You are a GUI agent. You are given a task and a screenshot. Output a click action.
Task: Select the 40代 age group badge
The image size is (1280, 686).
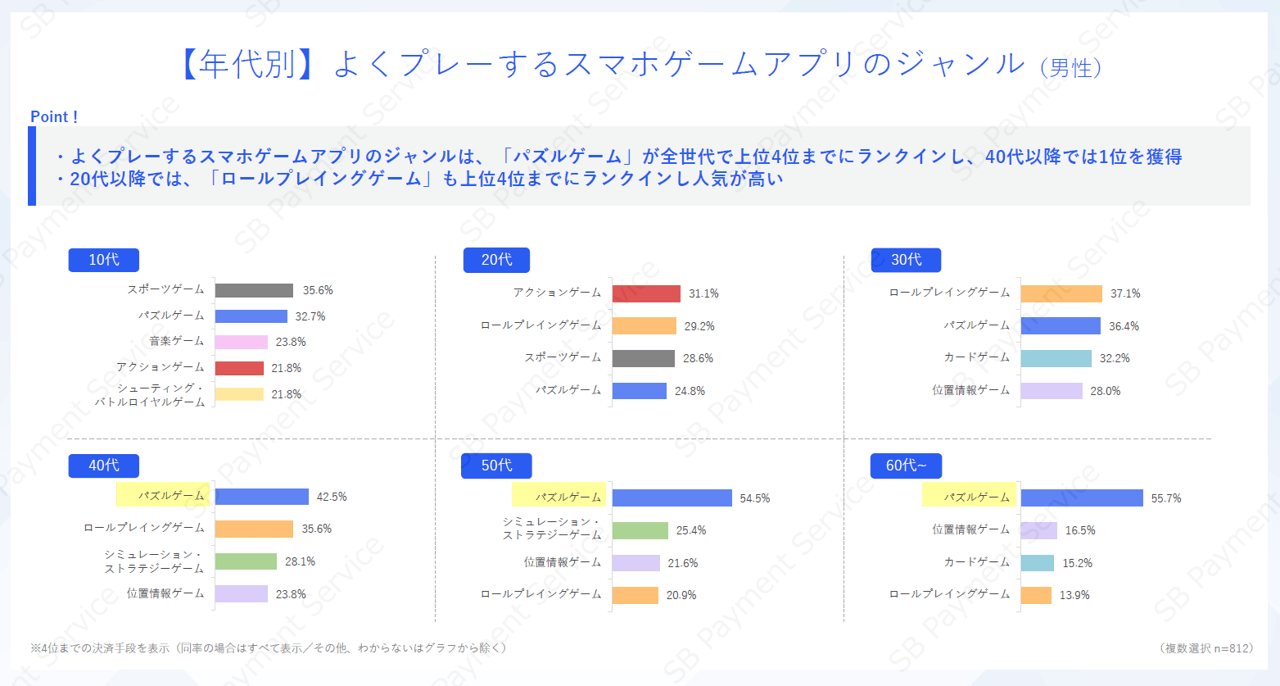pos(103,466)
